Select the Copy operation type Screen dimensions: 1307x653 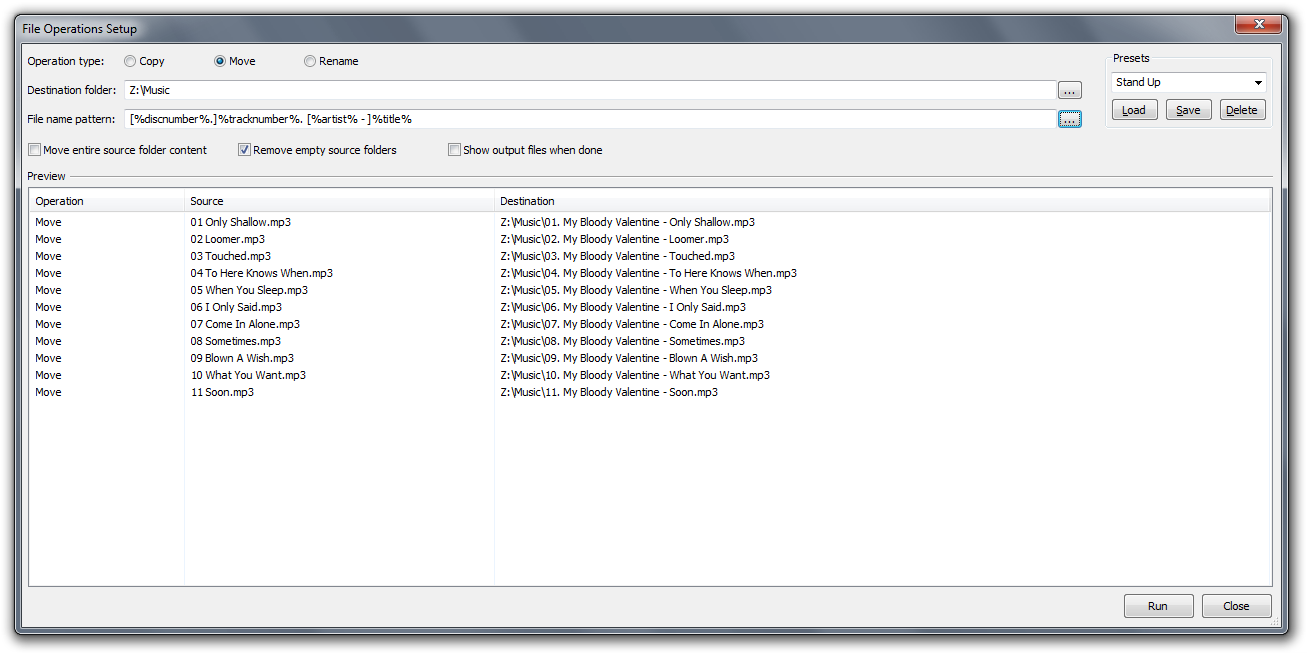130,61
